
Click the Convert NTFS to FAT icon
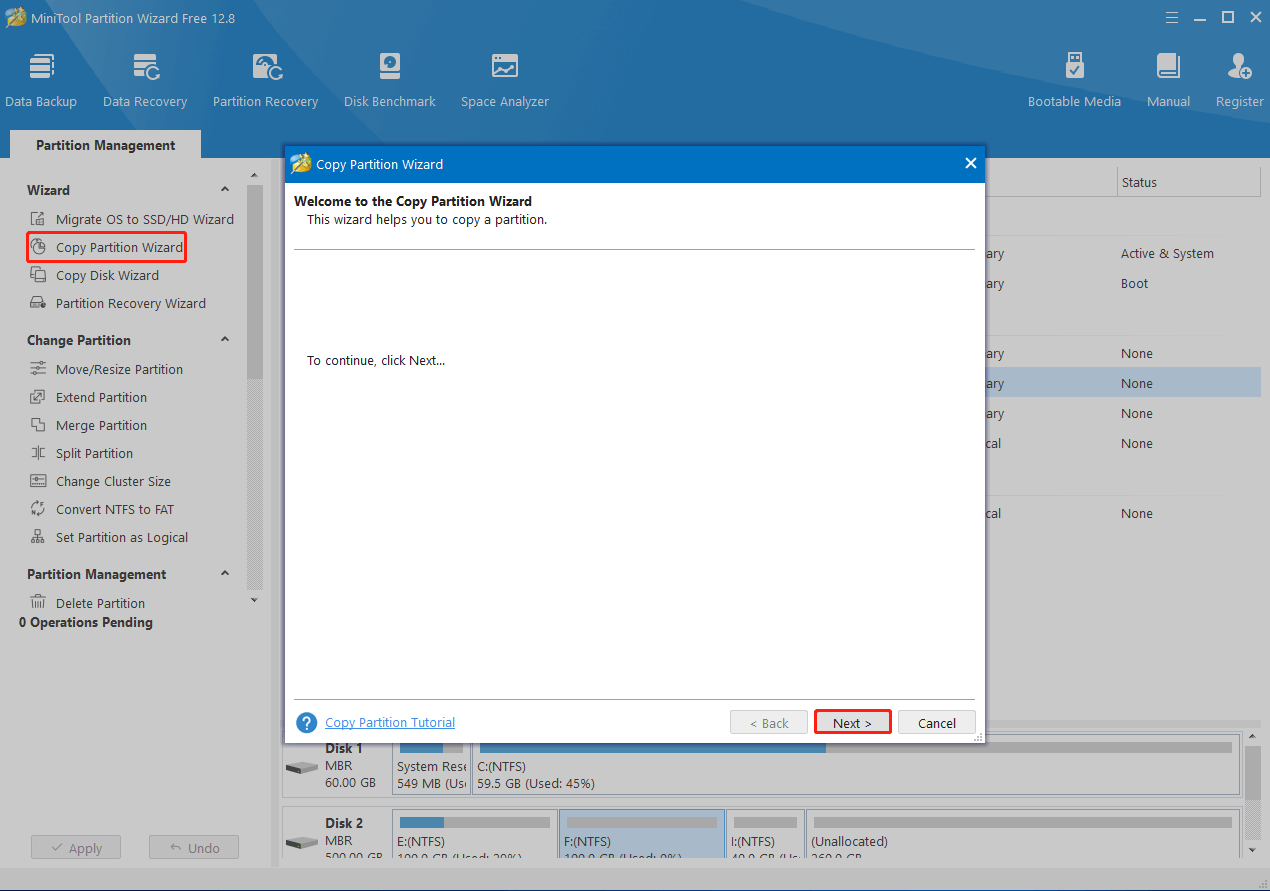point(37,509)
